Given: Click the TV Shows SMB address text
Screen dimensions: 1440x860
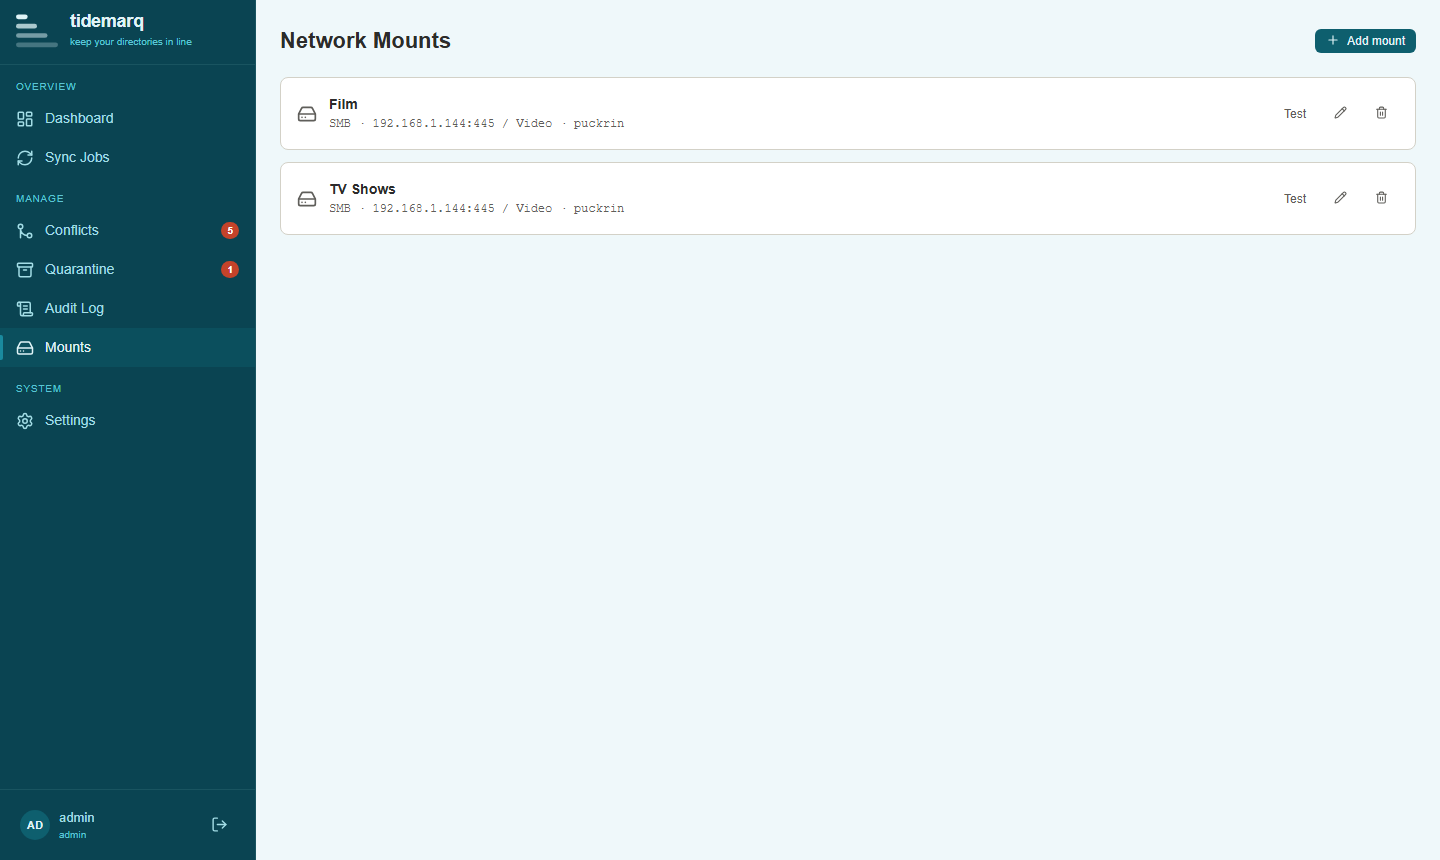Looking at the screenshot, I should pos(476,209).
